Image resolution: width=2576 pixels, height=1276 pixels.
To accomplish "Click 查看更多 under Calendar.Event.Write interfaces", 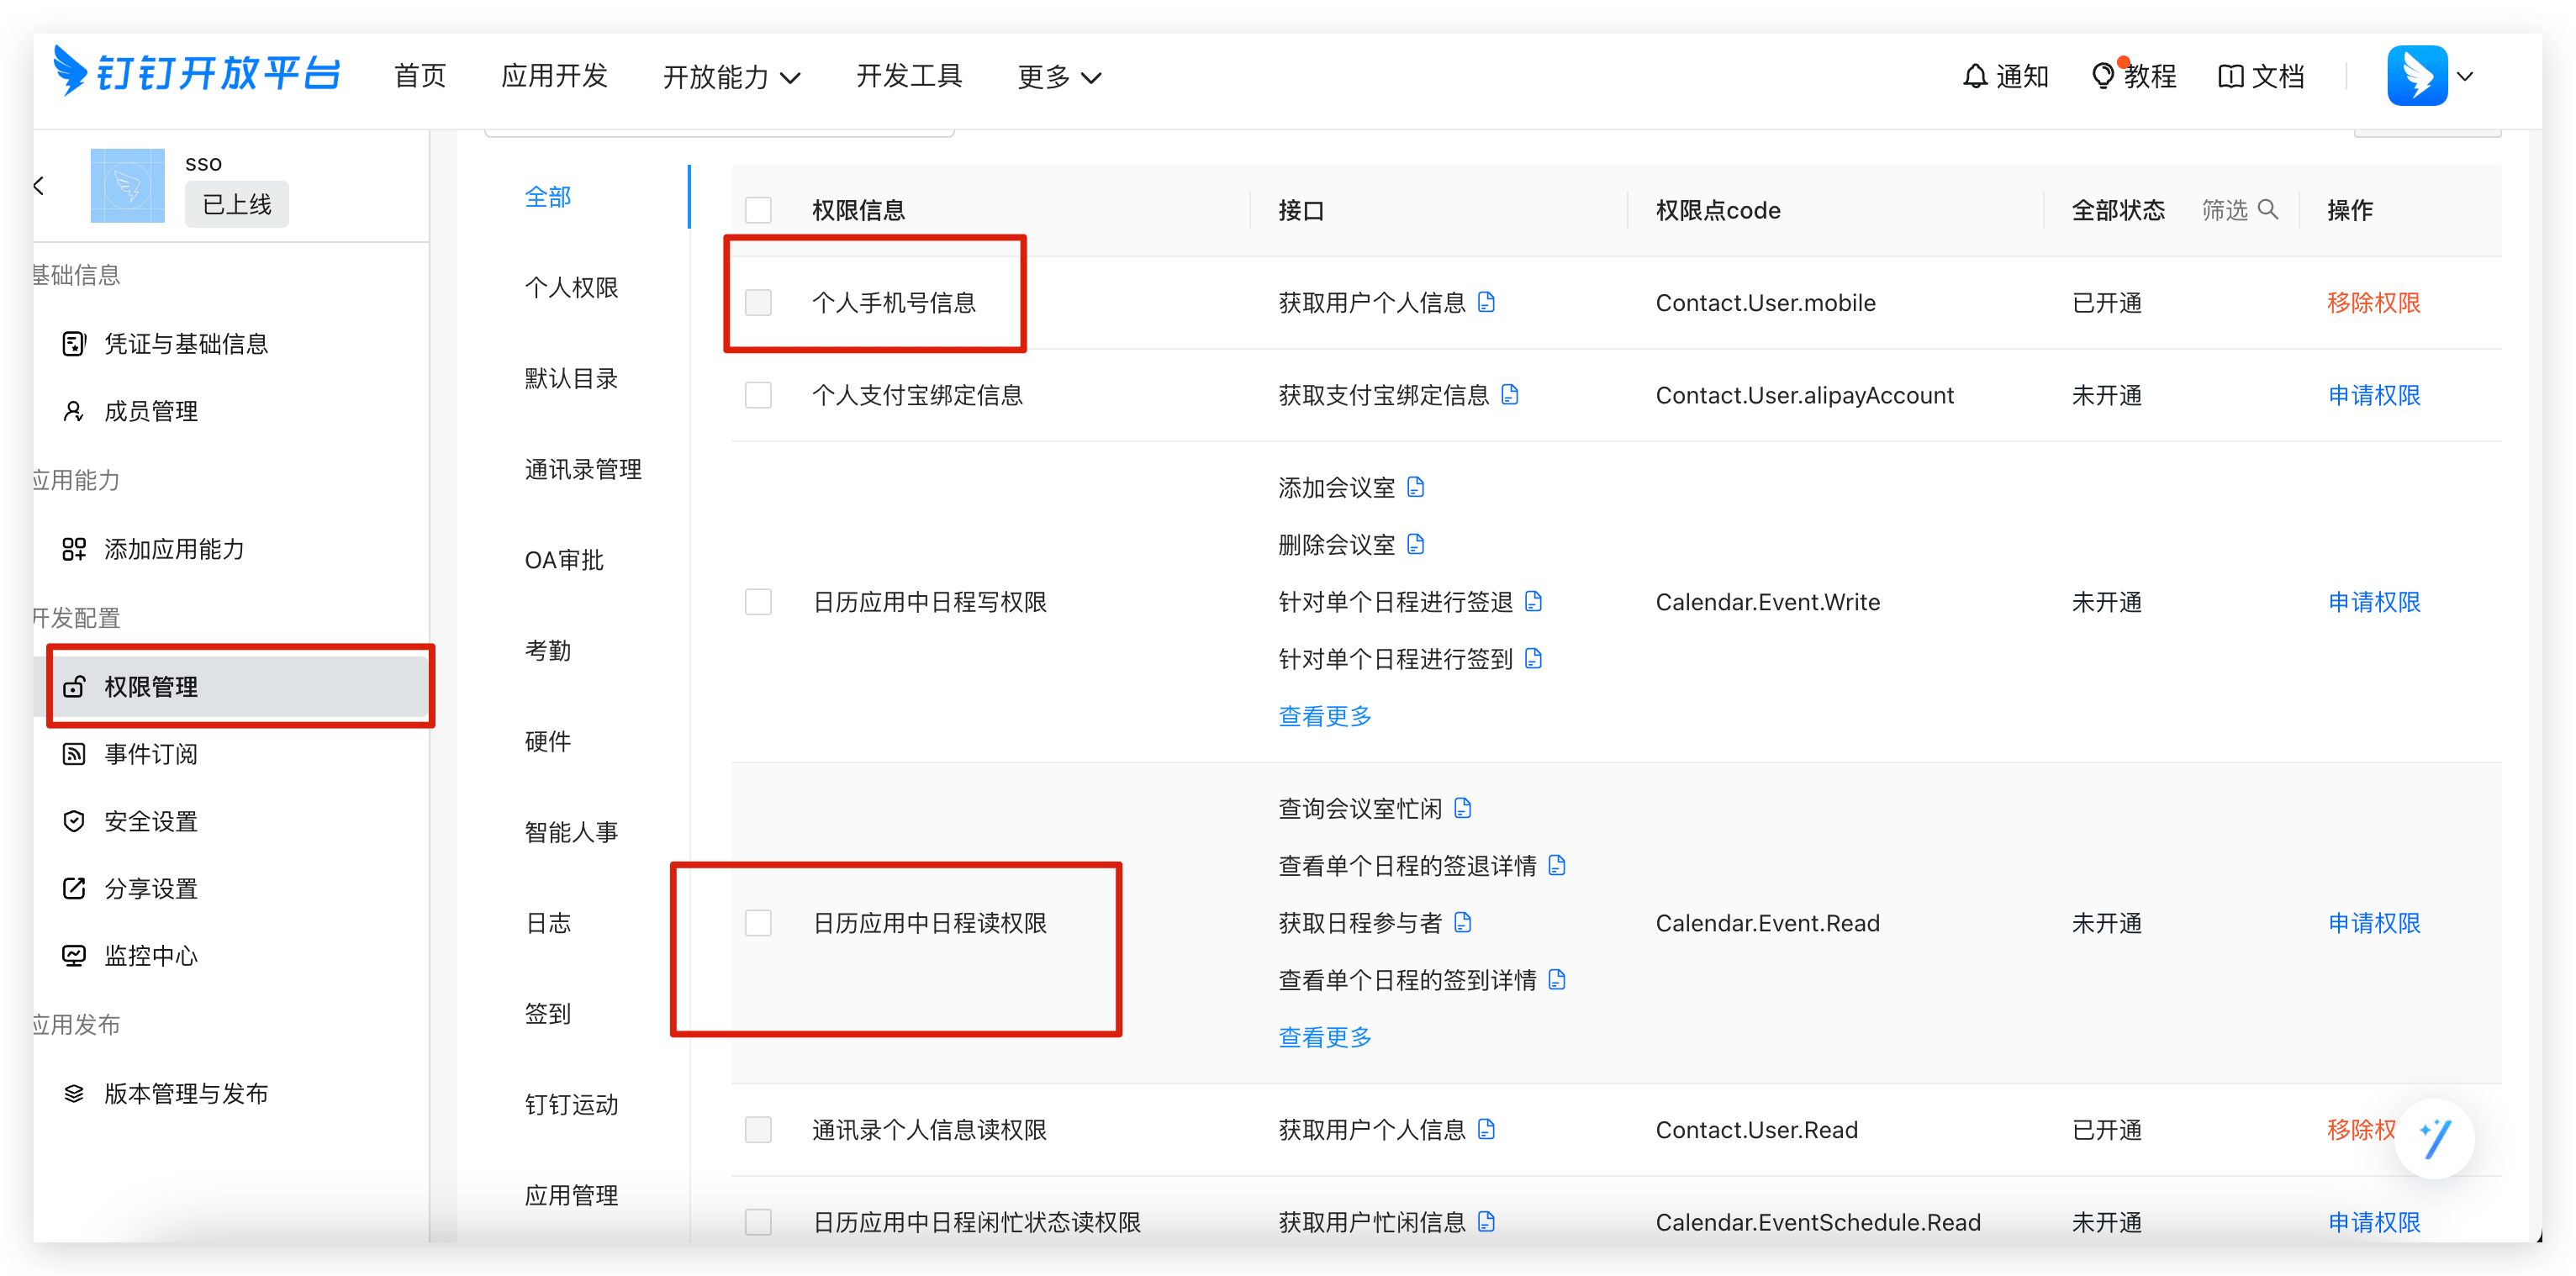I will tap(1324, 716).
